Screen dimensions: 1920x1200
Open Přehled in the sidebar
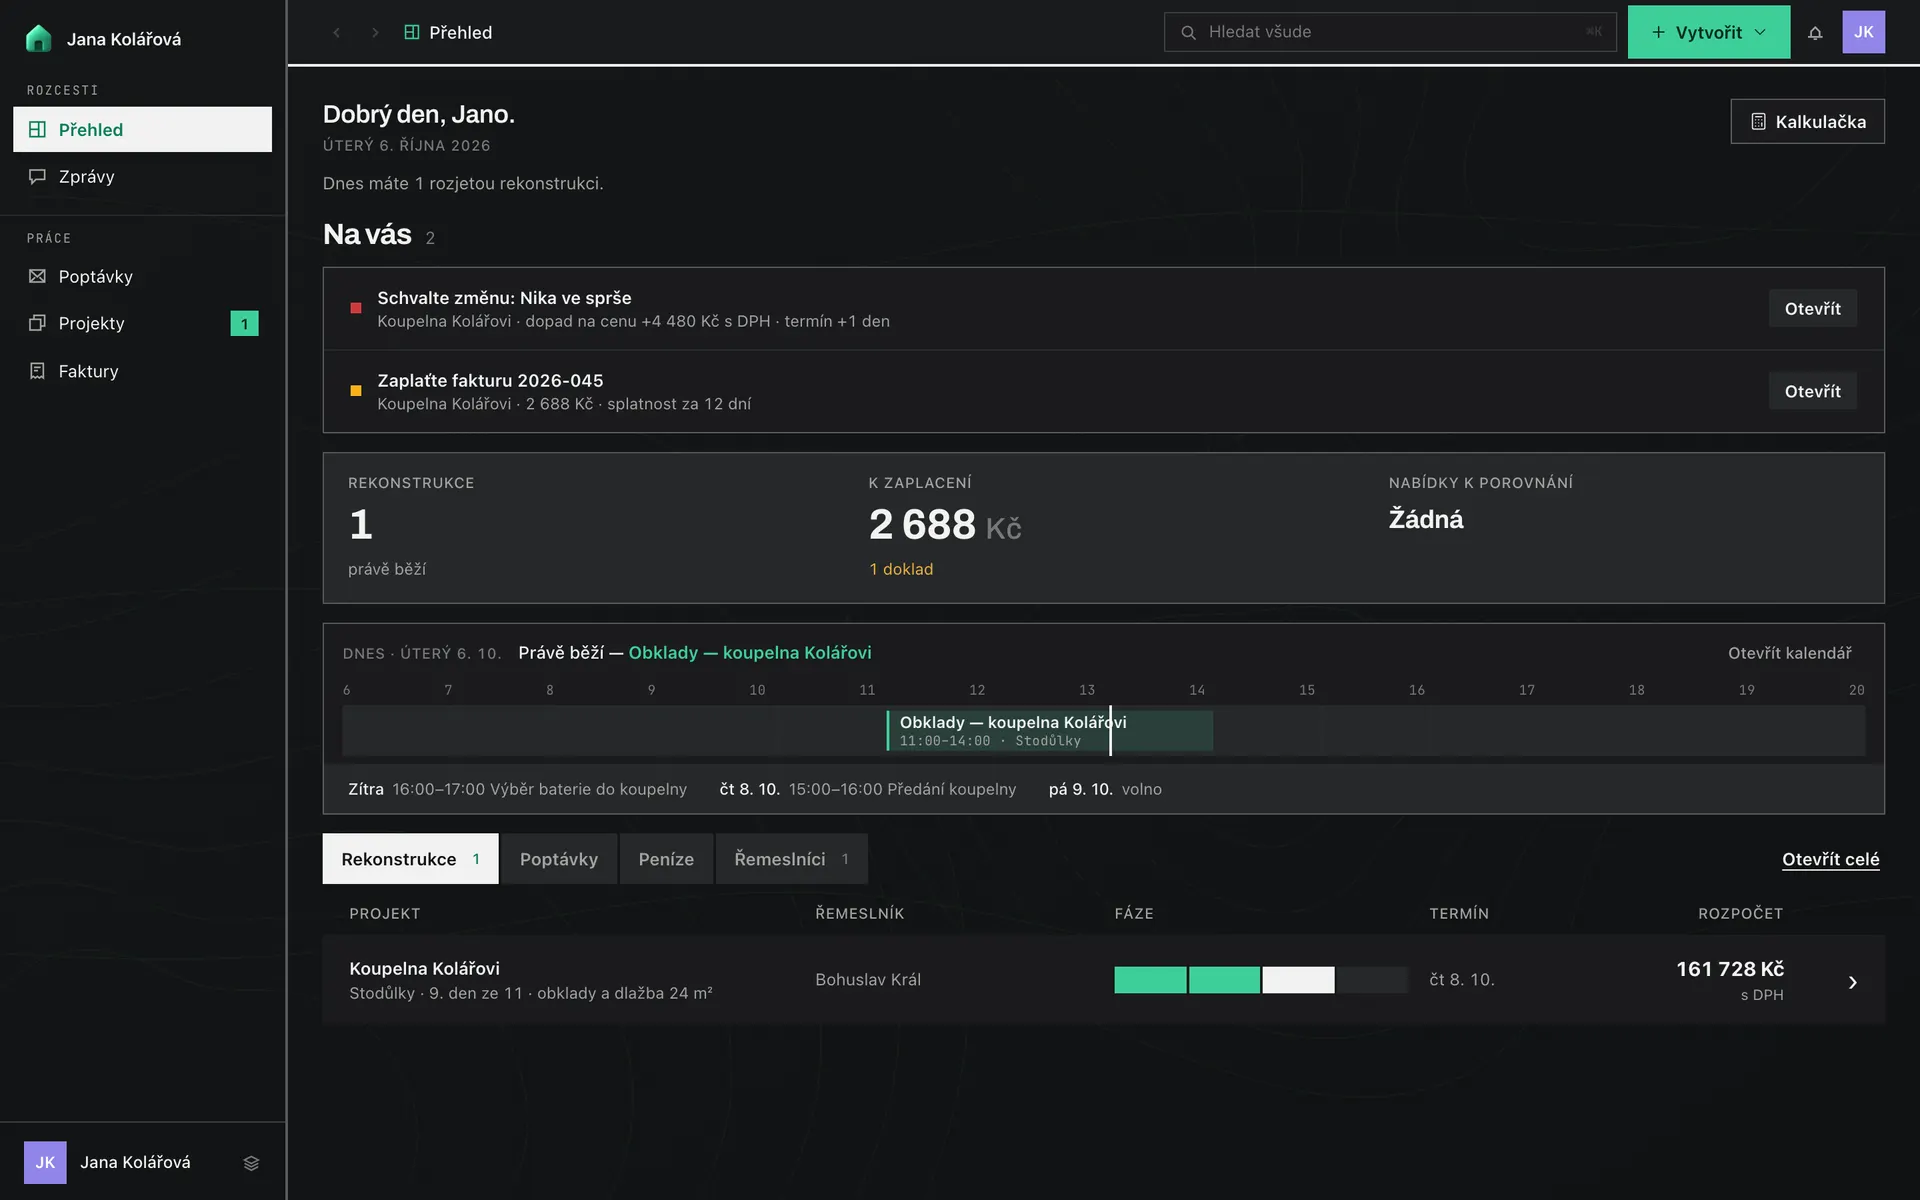(x=142, y=129)
